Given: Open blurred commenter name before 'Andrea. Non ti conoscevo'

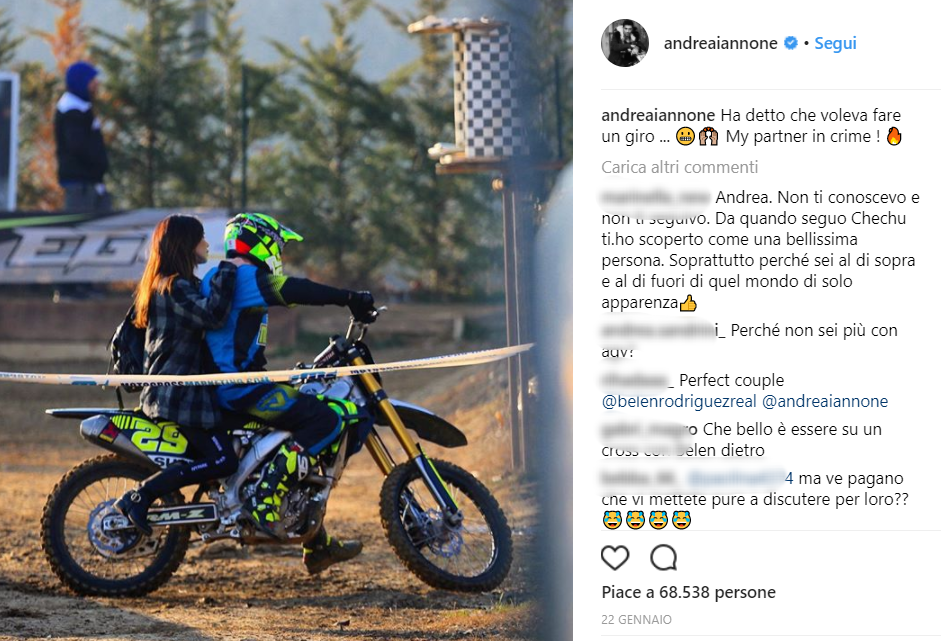Looking at the screenshot, I should tap(656, 197).
